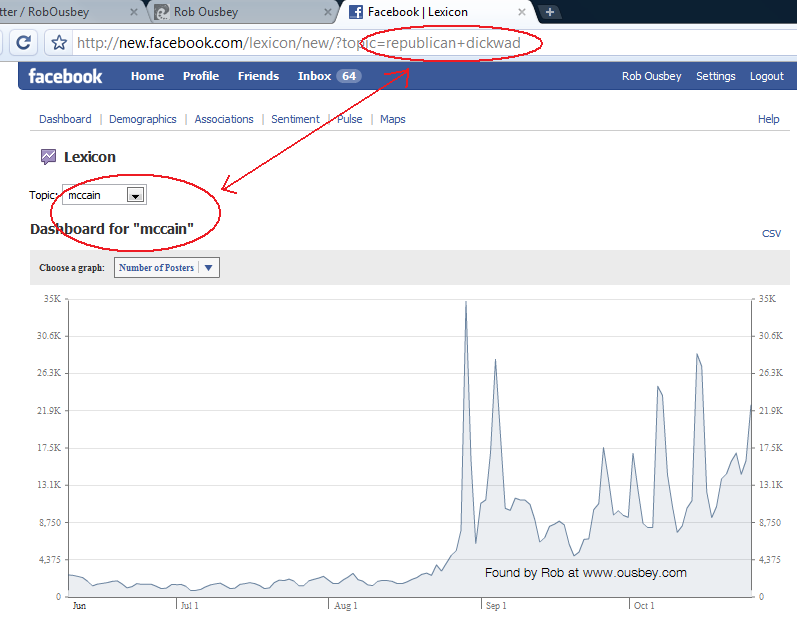Click the Oct 1 label on the chart axis
The width and height of the screenshot is (797, 620).
tap(643, 606)
